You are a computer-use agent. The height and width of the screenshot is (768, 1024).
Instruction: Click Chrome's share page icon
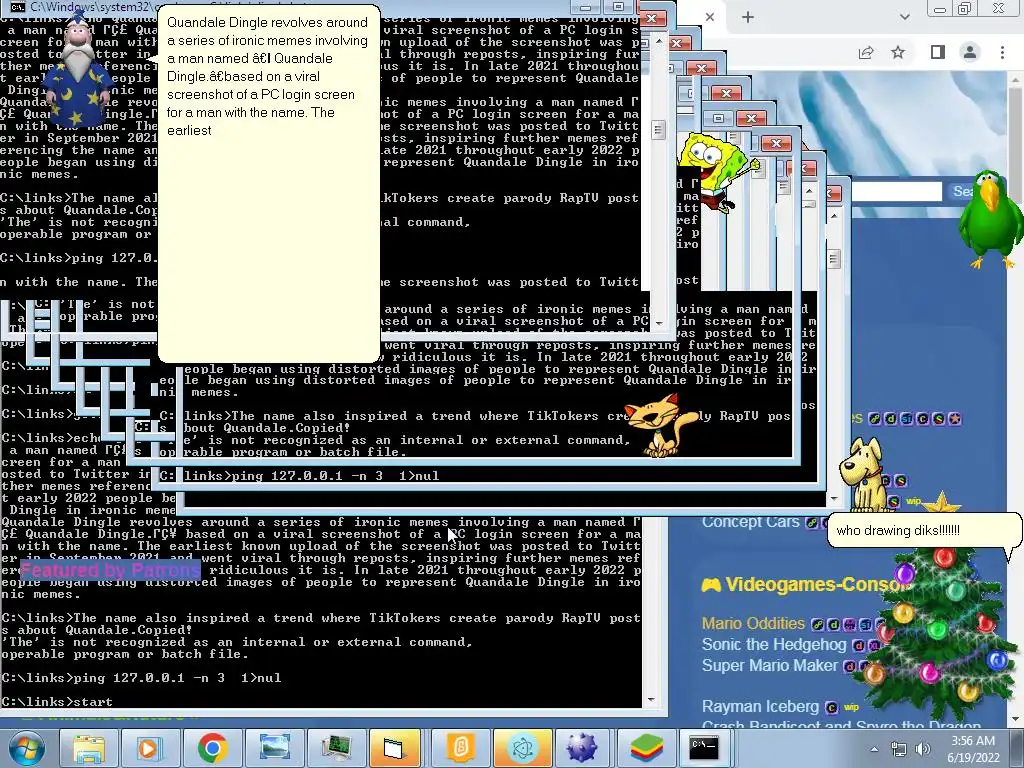coord(866,52)
